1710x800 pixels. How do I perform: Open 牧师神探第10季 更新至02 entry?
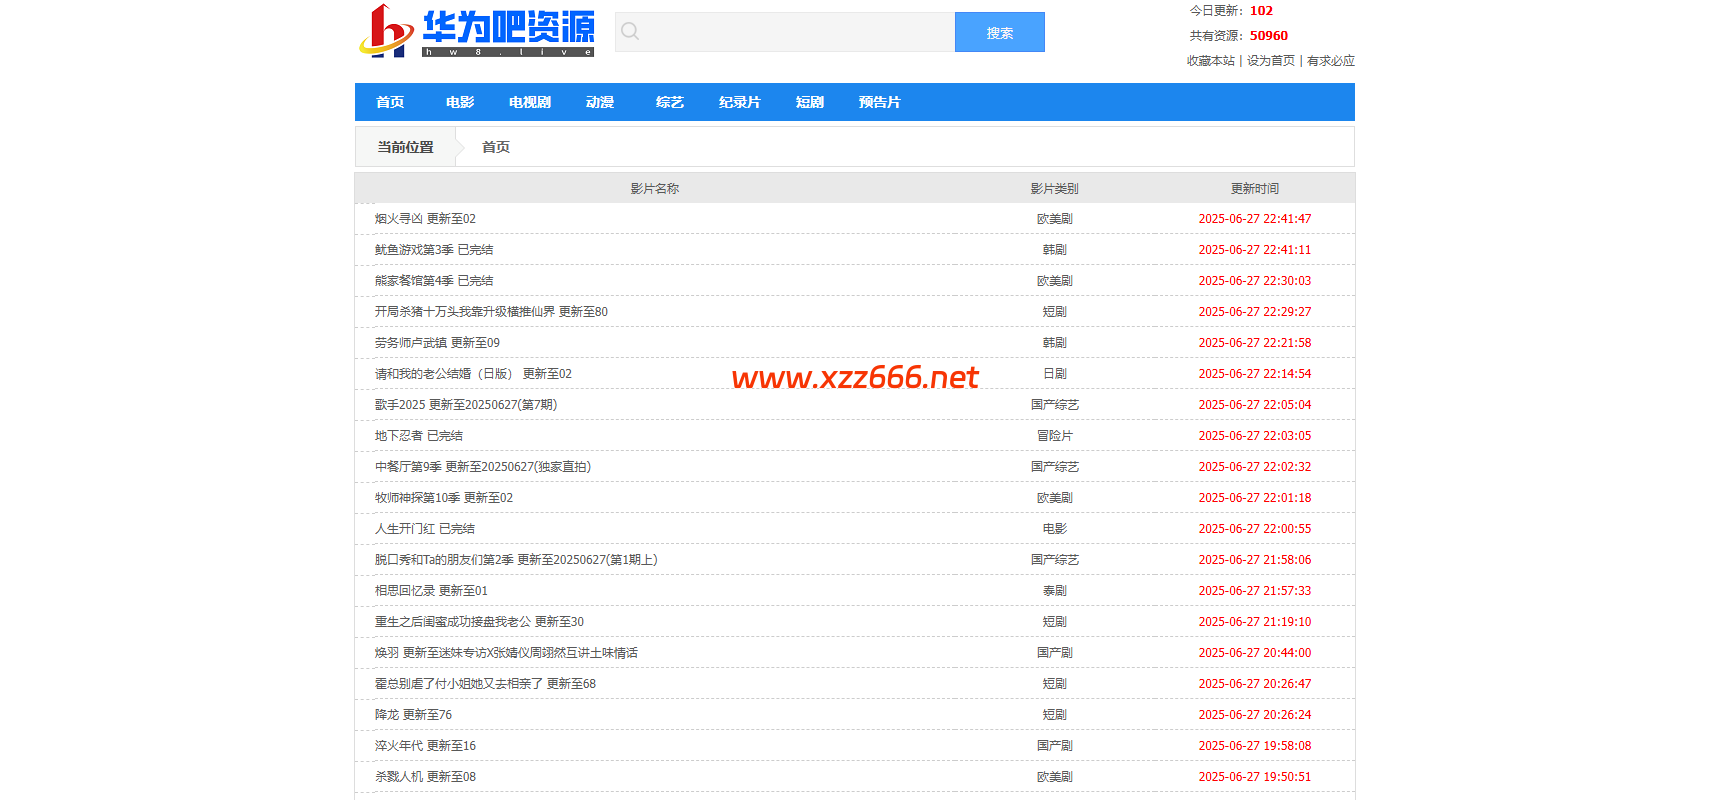click(x=444, y=498)
